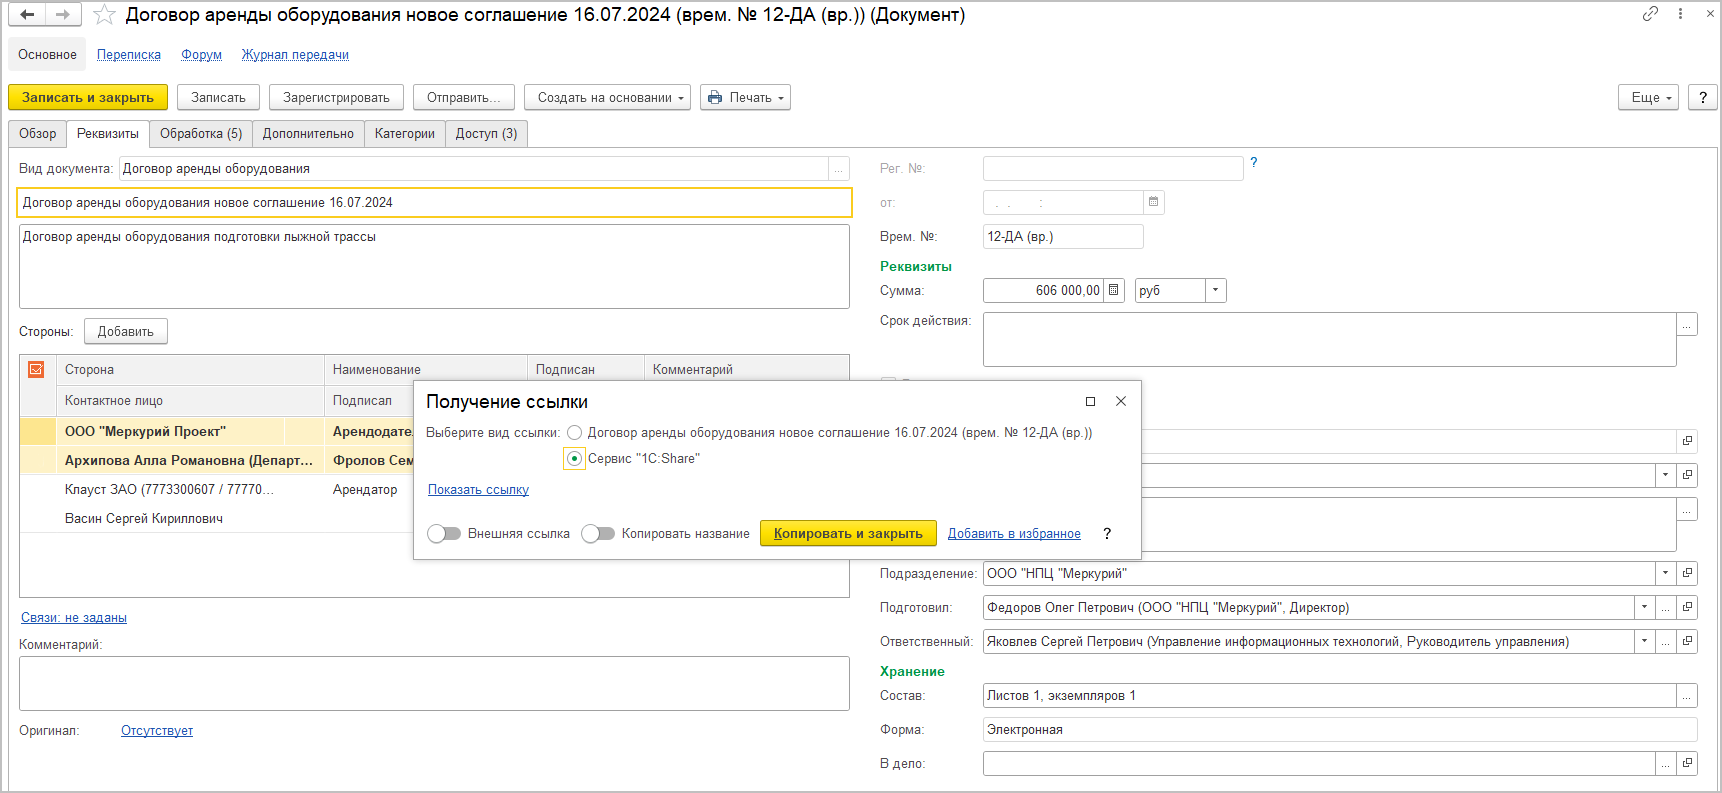Screen dimensions: 1722x793
Task: Click the help question mark near Рег. №
Action: (x=1254, y=162)
